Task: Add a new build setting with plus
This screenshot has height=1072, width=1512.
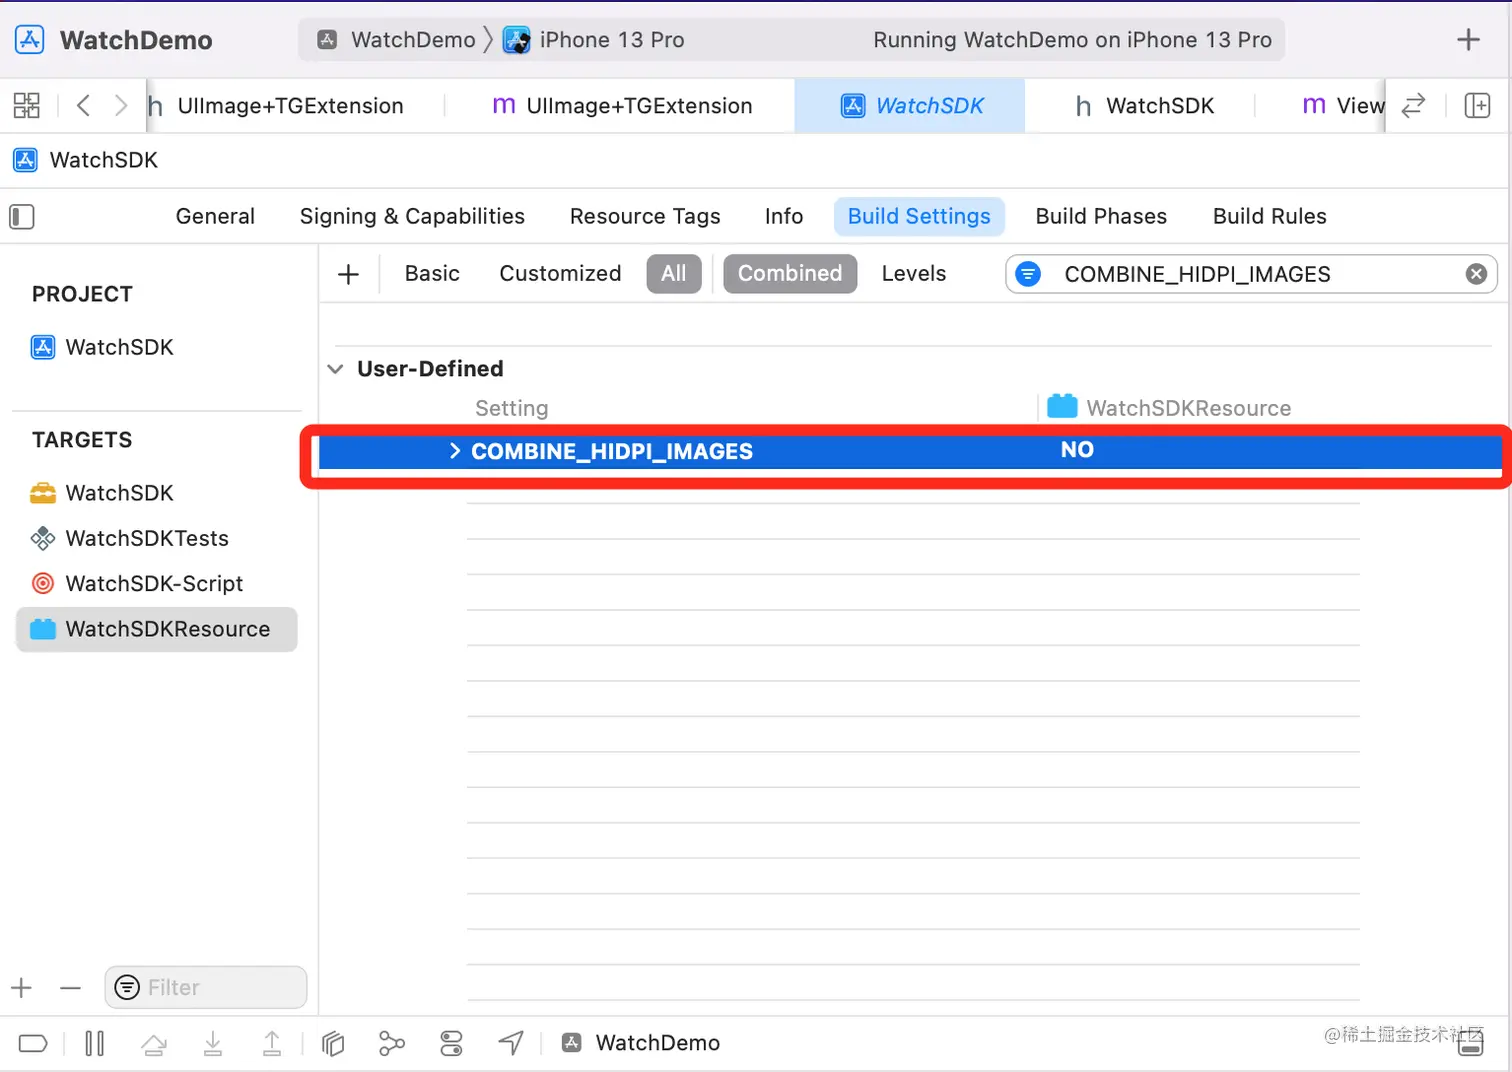Action: coord(348,274)
